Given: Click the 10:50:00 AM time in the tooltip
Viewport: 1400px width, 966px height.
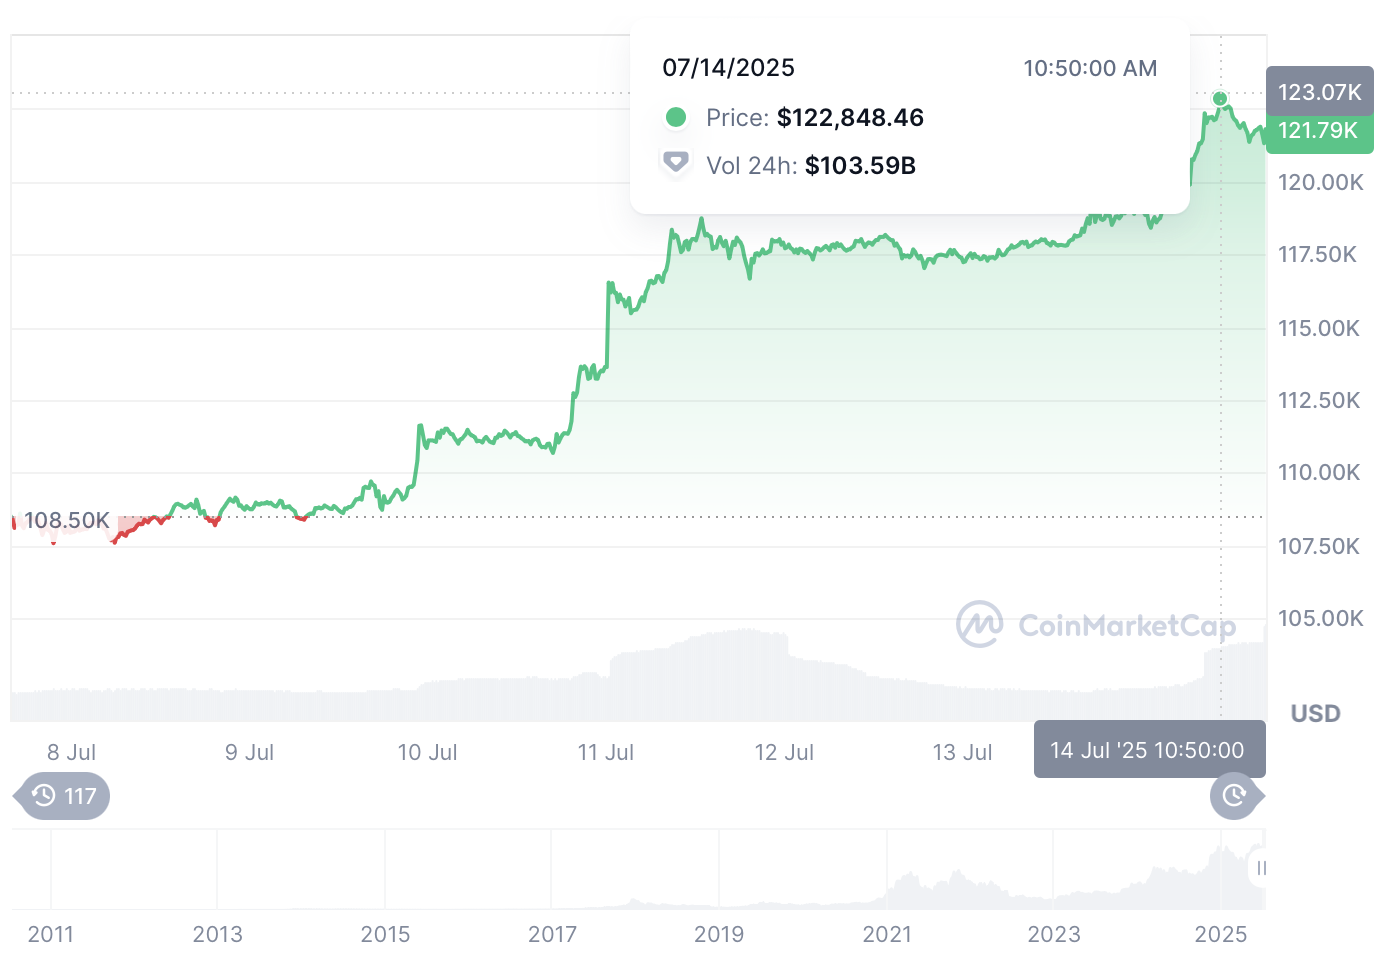Looking at the screenshot, I should coord(1090,68).
